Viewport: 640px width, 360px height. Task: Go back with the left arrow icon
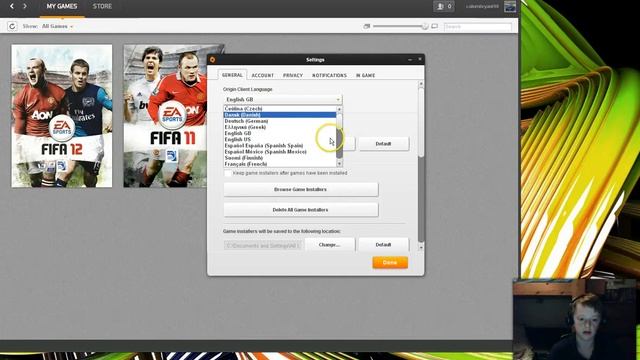point(12,6)
